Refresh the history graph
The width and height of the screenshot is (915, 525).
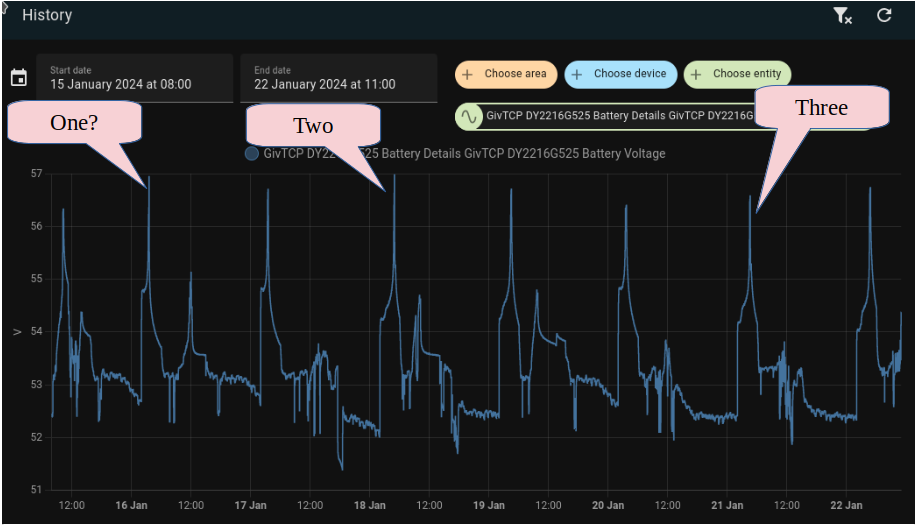coord(884,15)
